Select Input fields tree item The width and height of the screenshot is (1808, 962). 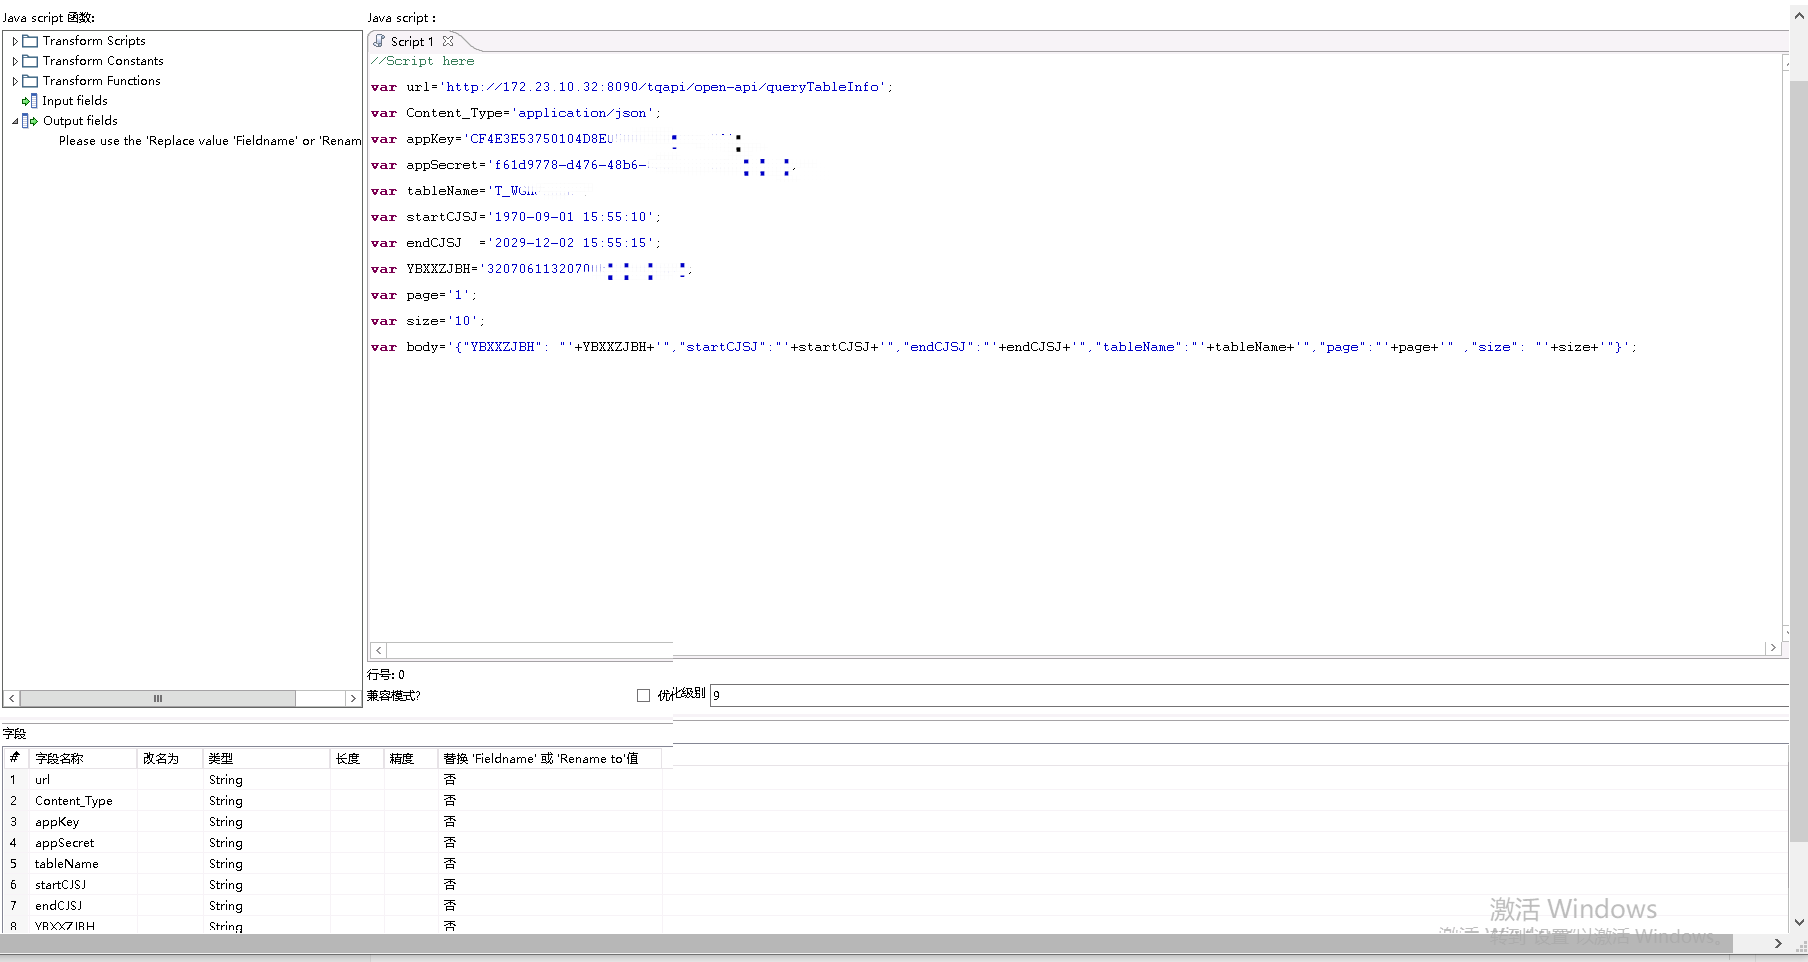(x=75, y=101)
